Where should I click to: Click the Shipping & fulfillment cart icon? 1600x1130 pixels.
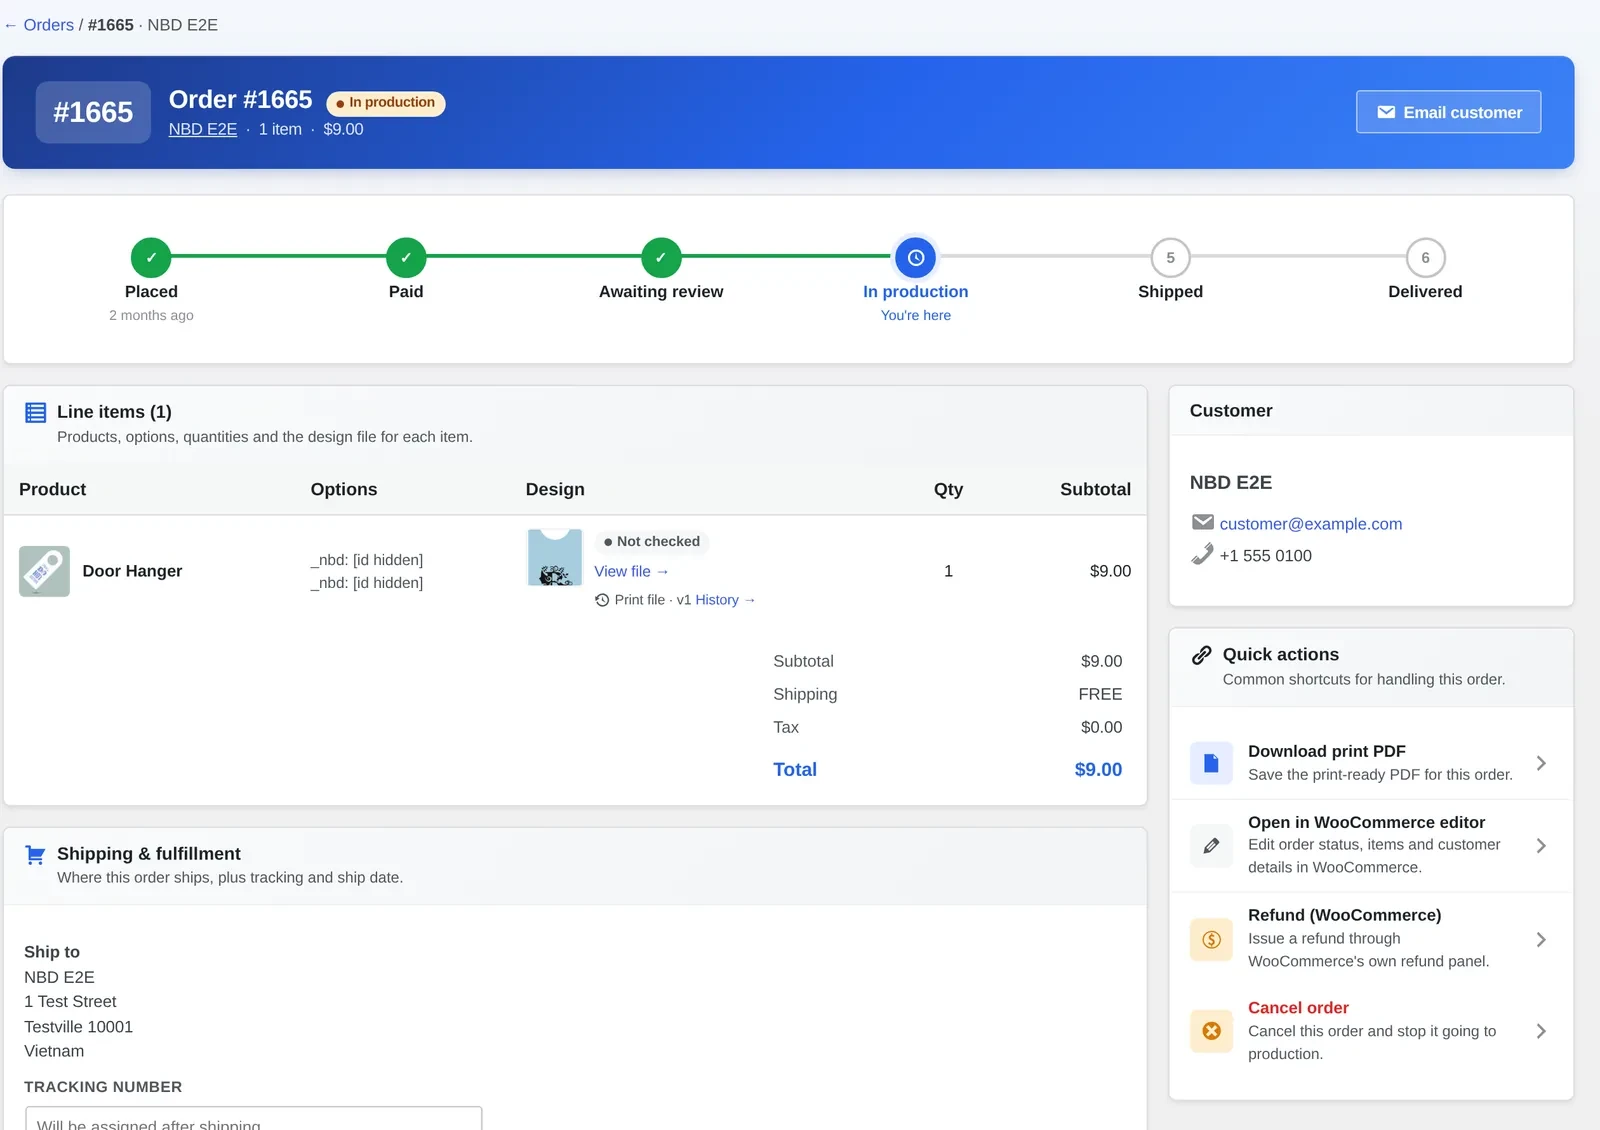(x=35, y=855)
